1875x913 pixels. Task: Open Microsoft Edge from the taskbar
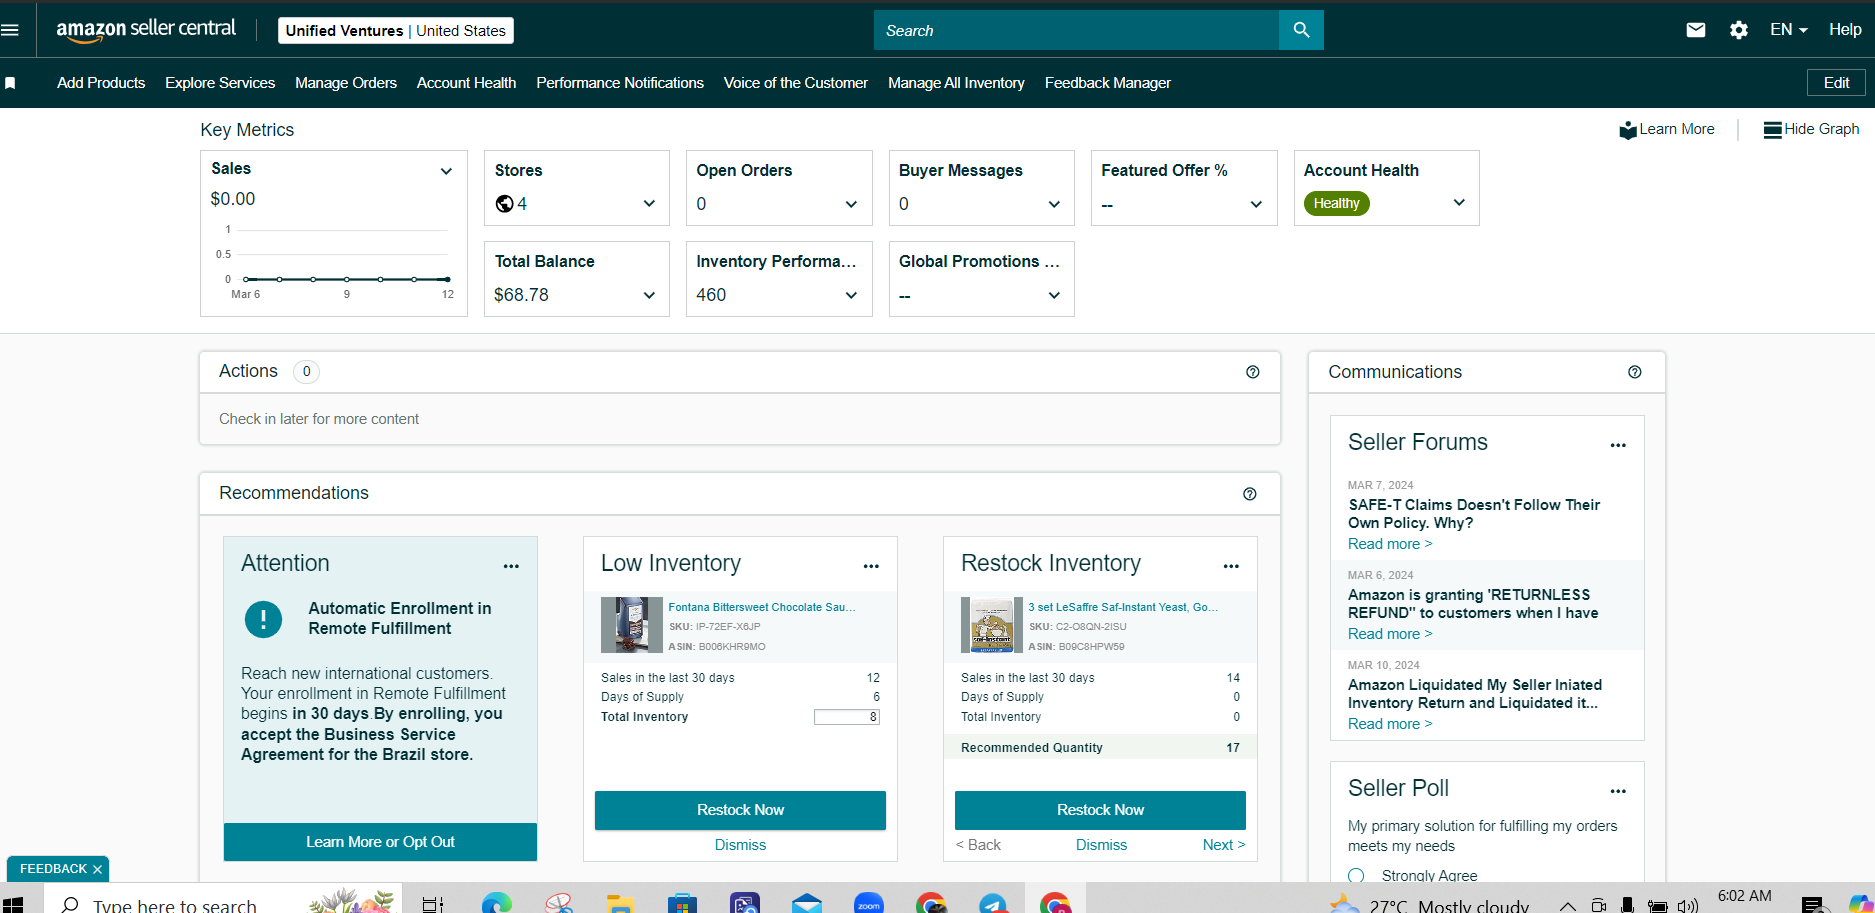497,903
